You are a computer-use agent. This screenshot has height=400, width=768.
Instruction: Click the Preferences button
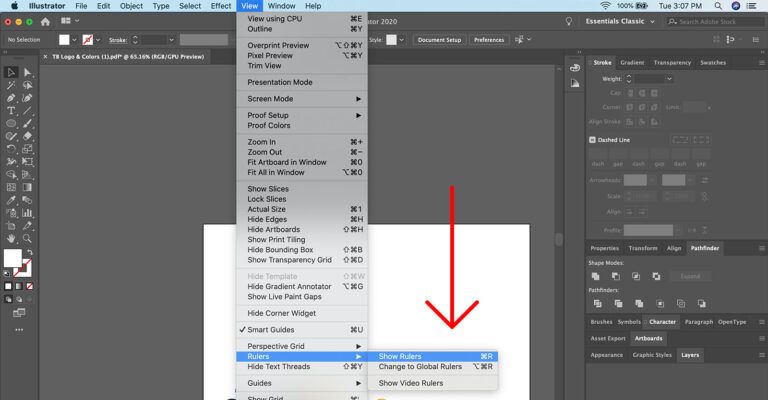[489, 40]
